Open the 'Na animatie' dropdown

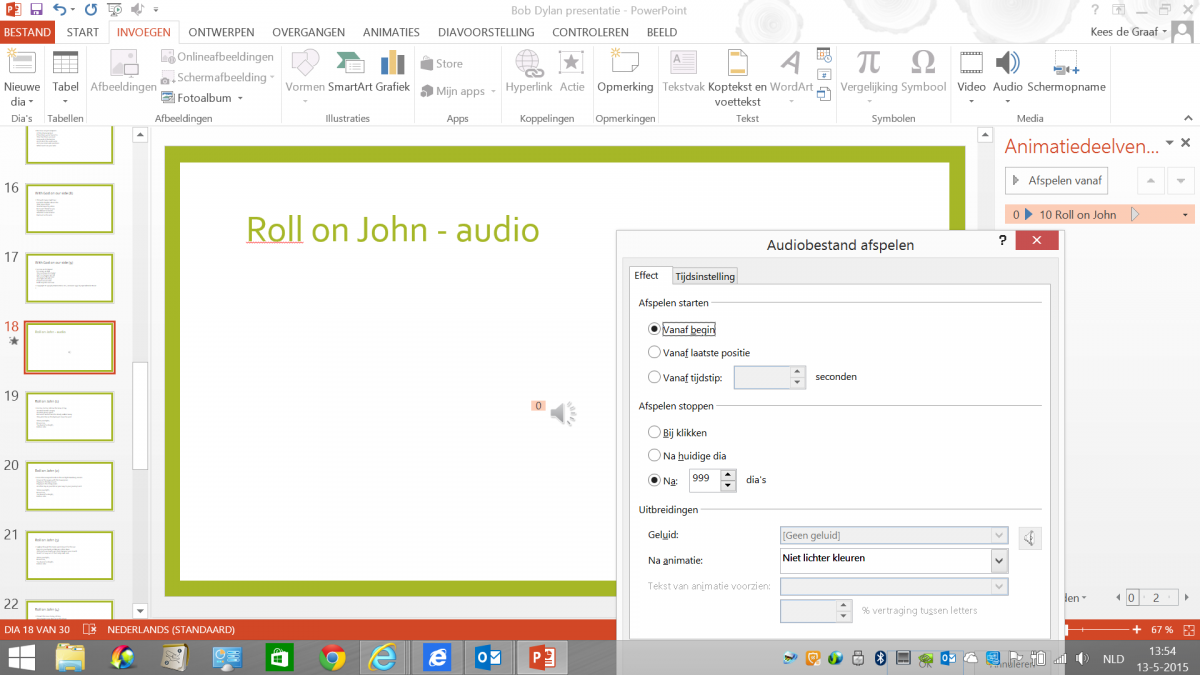coord(997,561)
